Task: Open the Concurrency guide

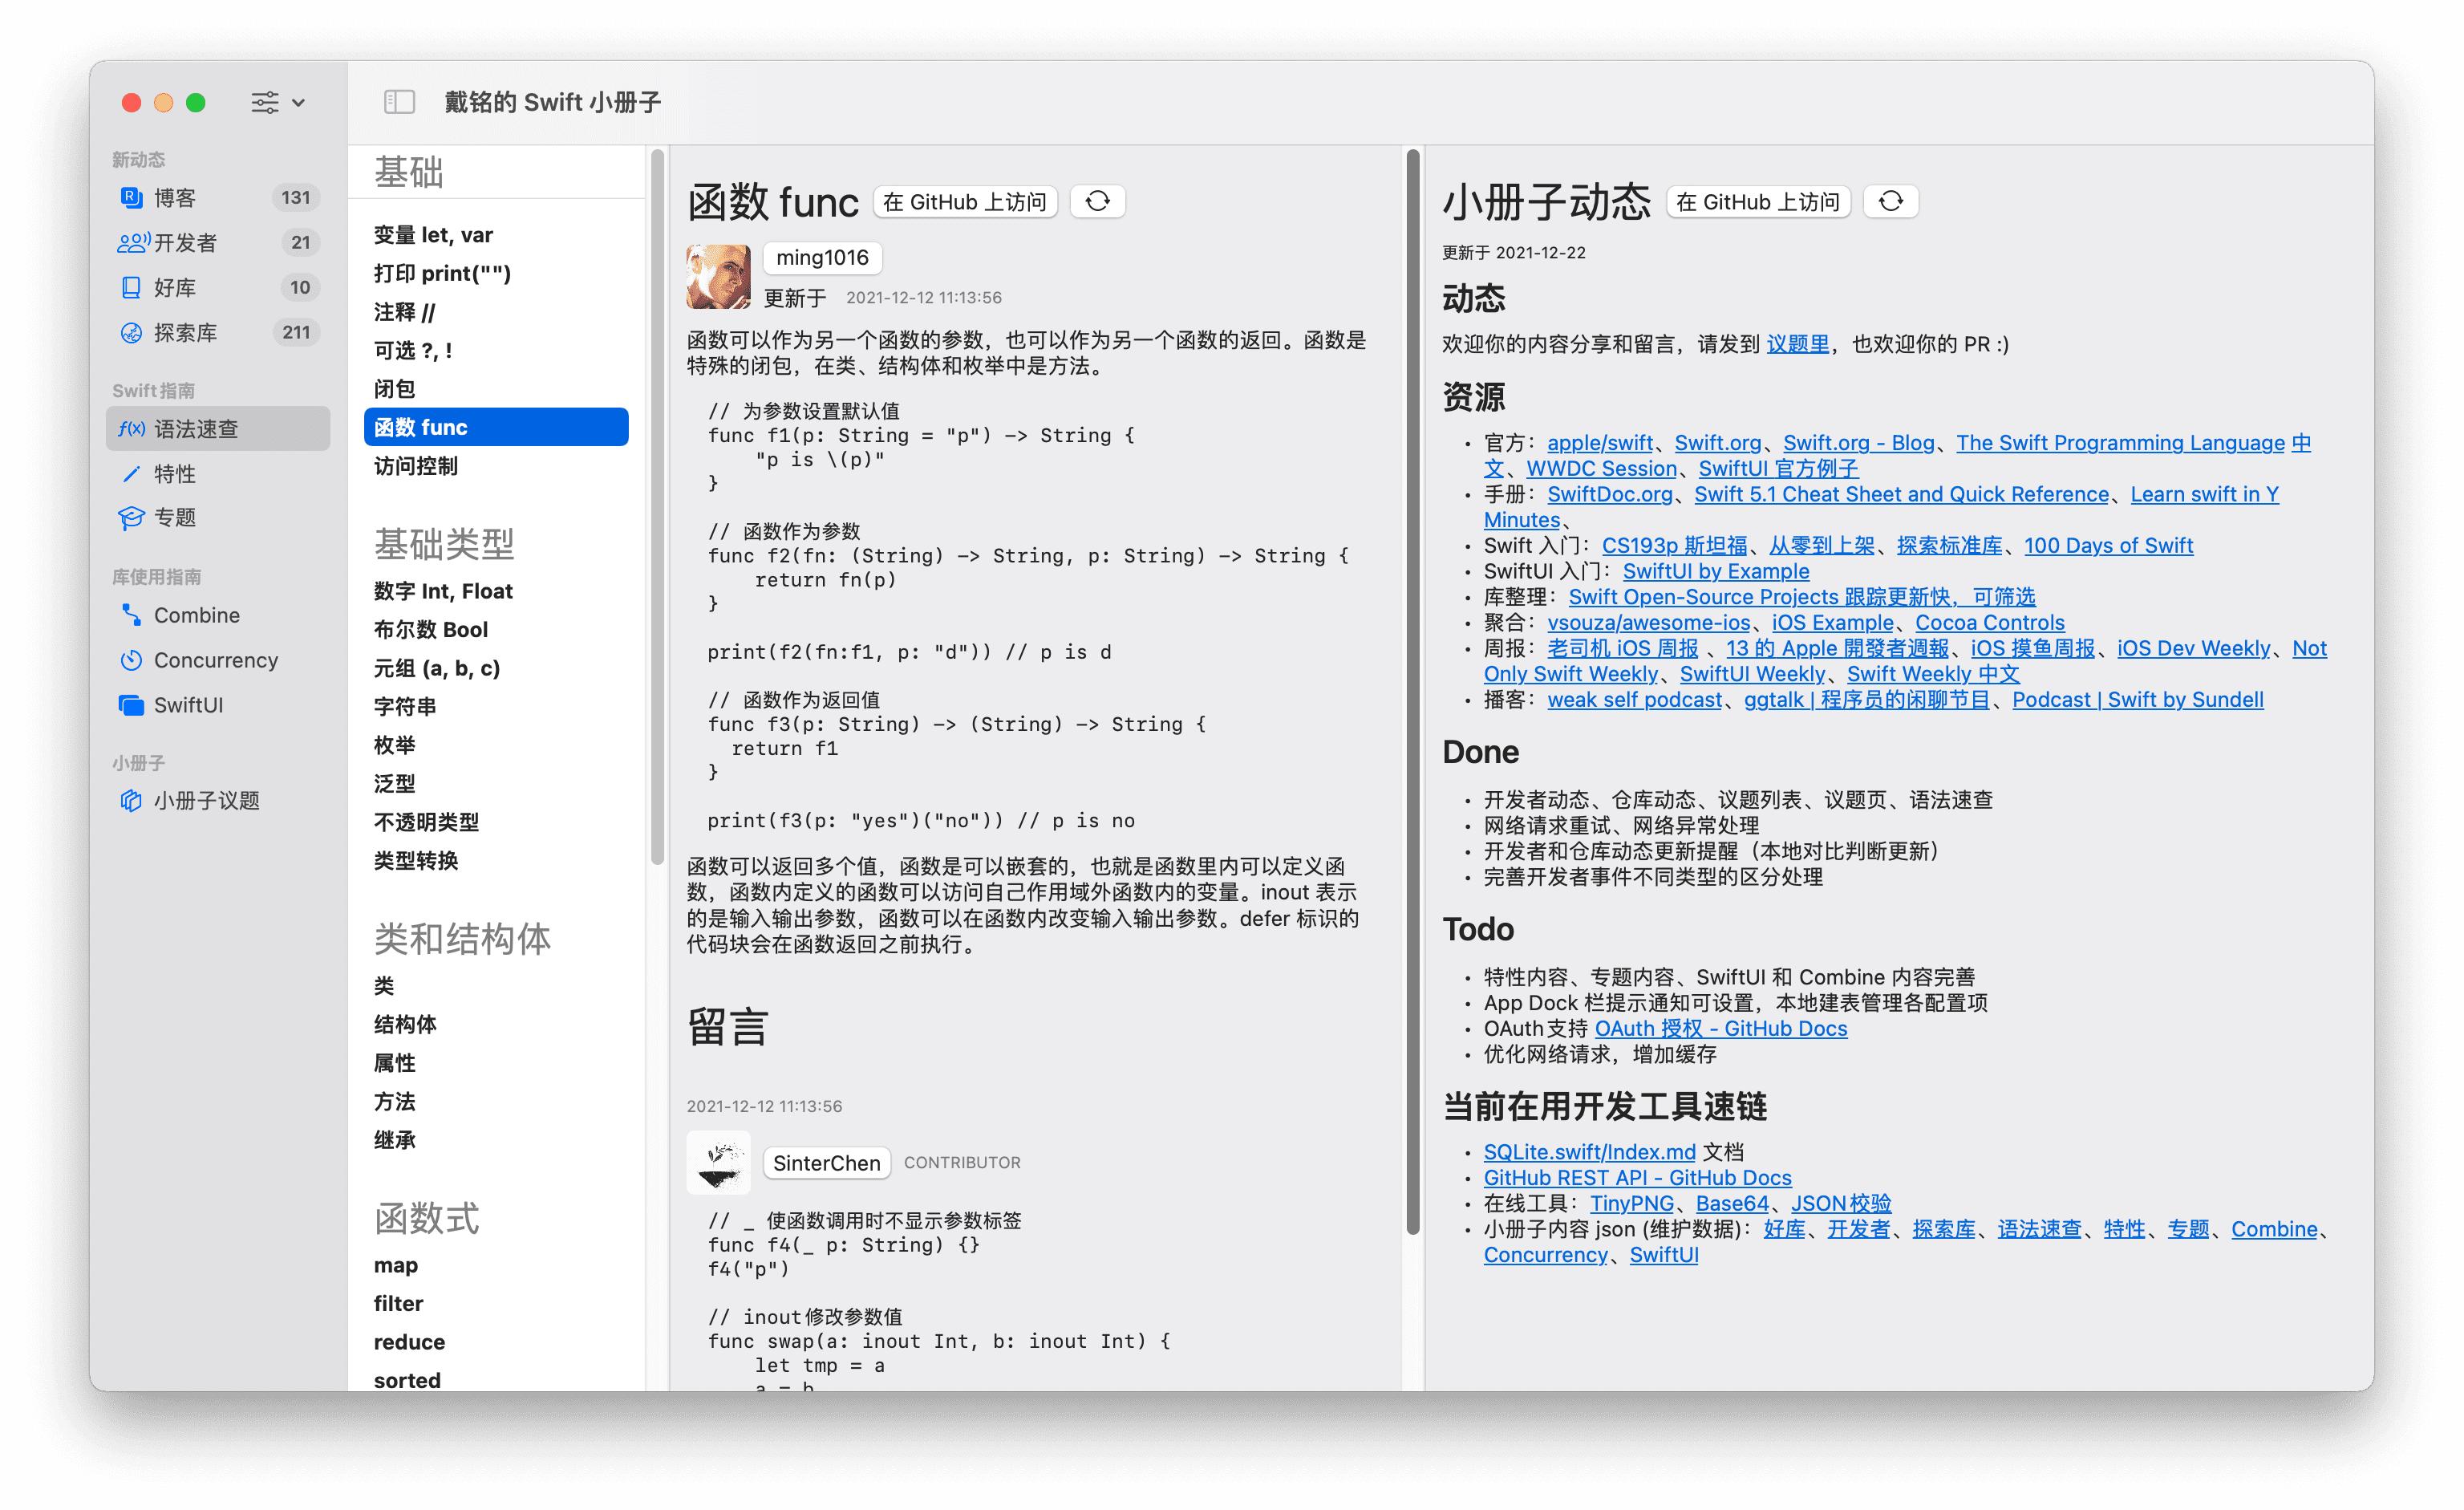Action: click(215, 660)
